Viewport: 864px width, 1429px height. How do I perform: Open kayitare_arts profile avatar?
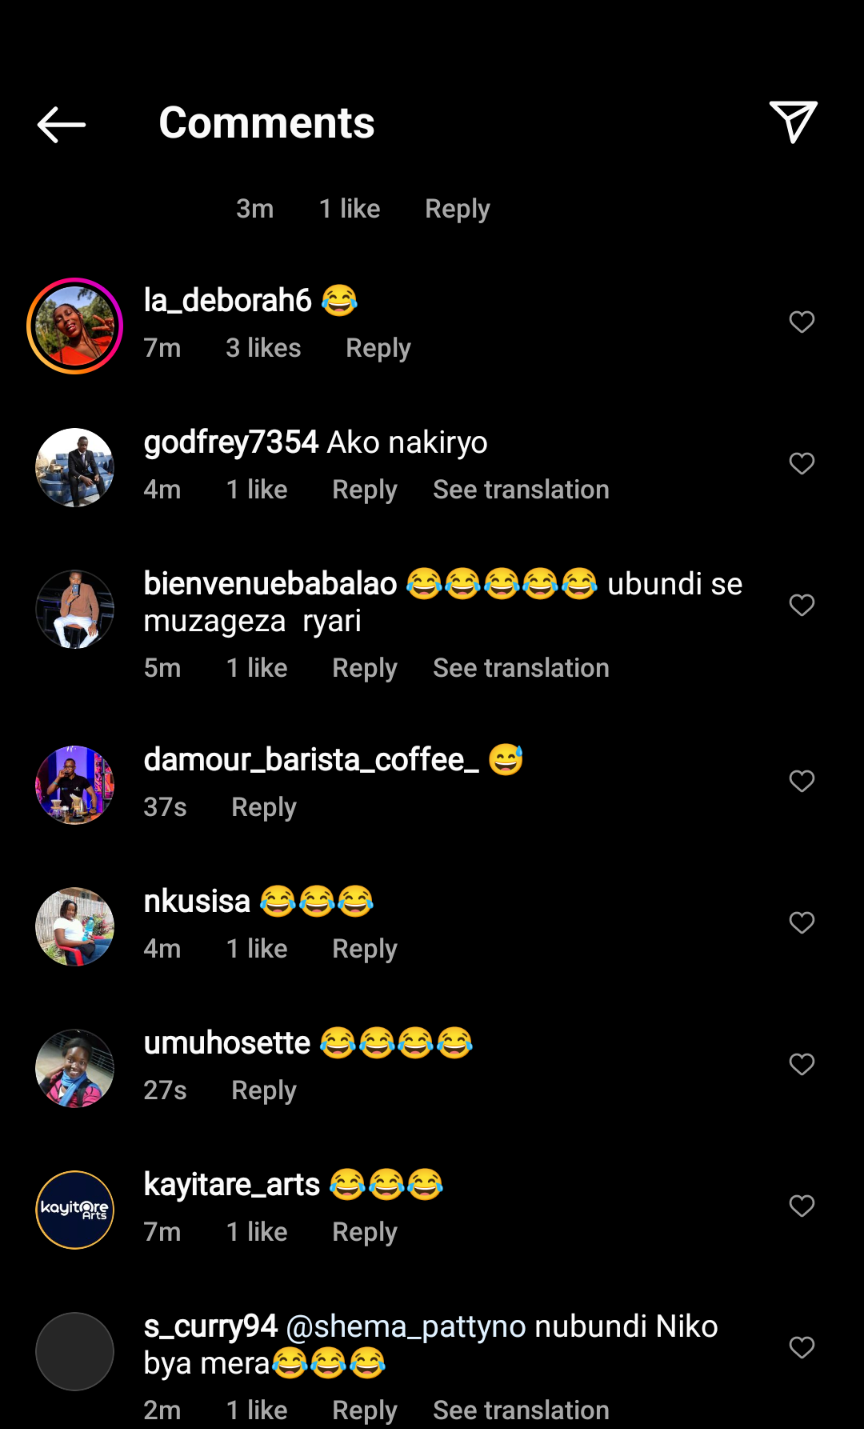(x=75, y=1210)
